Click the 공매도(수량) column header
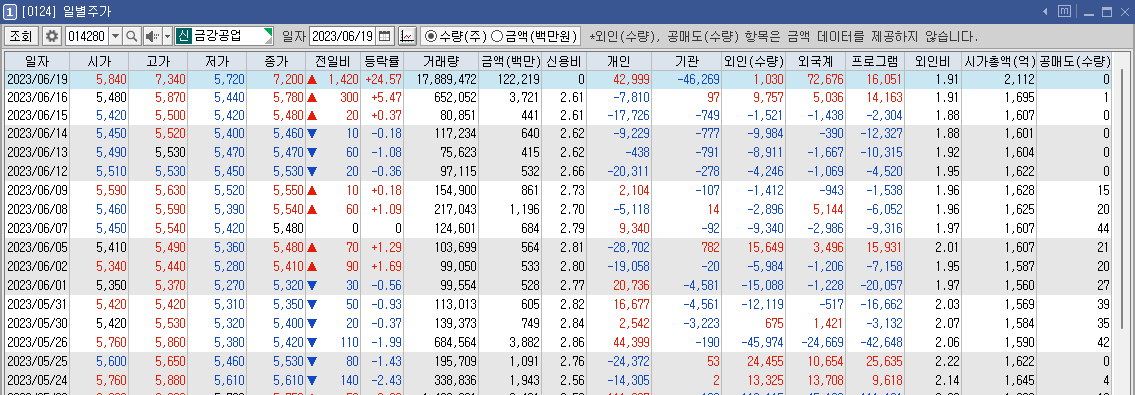 click(x=1075, y=61)
